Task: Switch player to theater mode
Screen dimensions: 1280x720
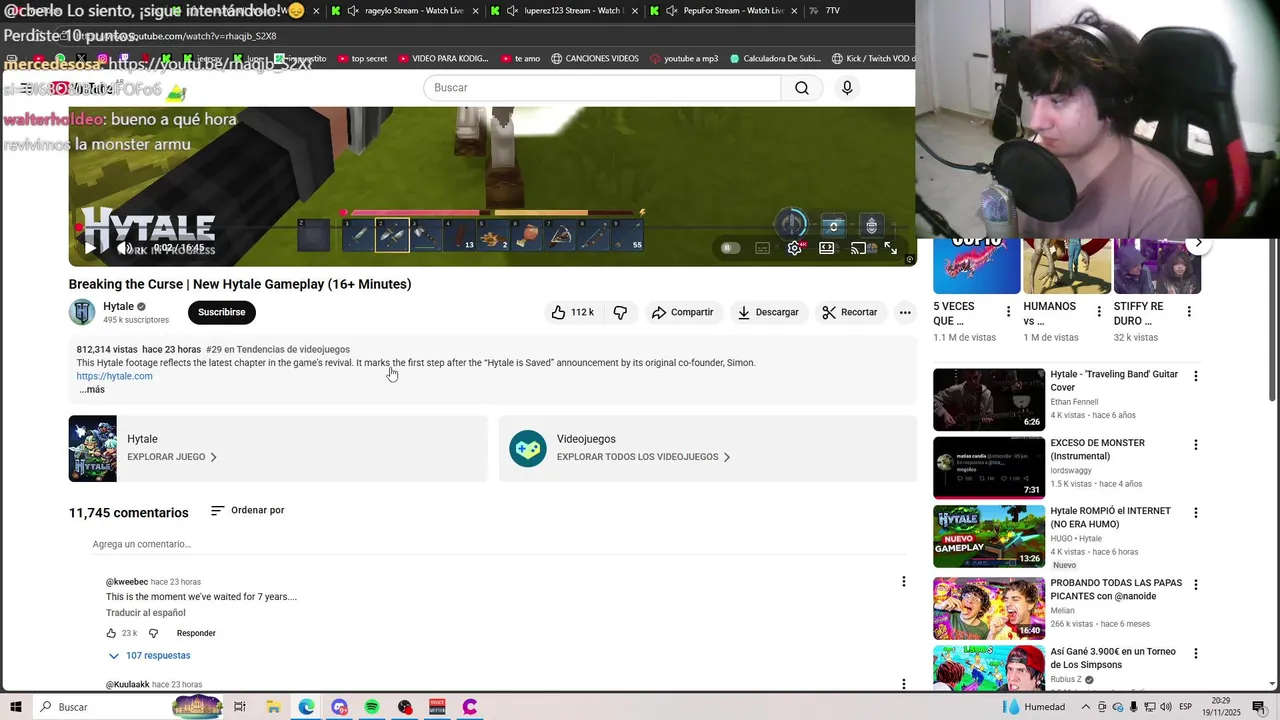Action: pos(827,248)
